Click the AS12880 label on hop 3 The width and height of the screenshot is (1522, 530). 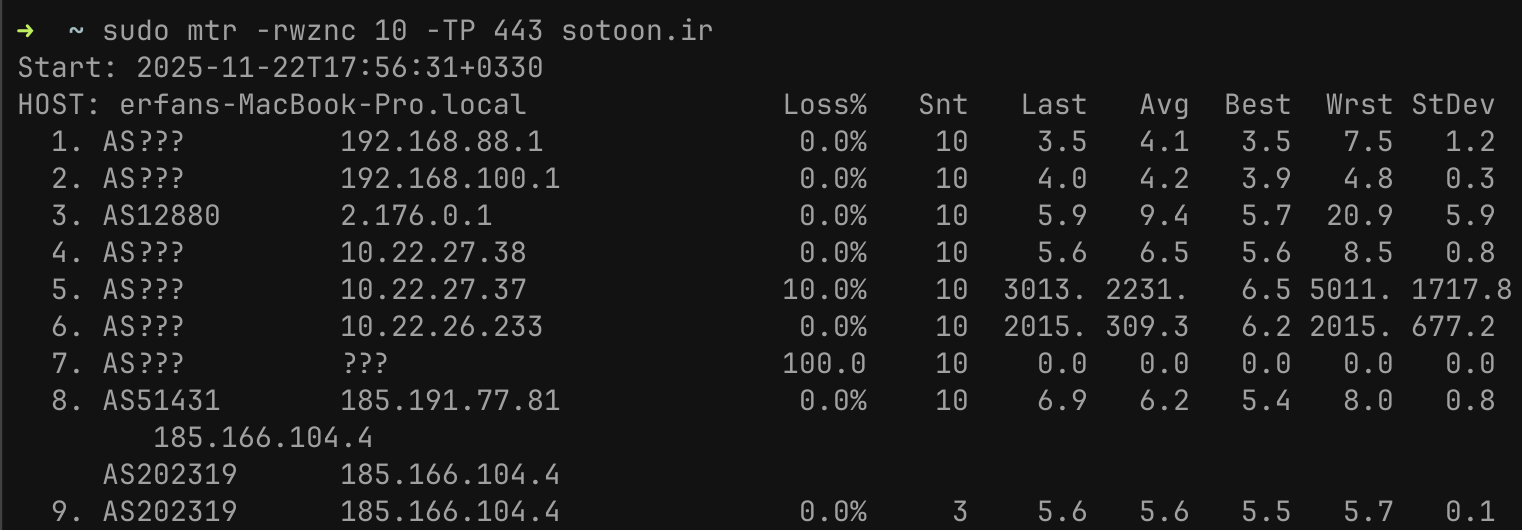(161, 216)
